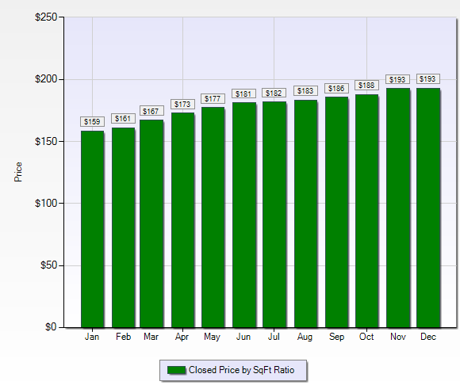The height and width of the screenshot is (389, 460).
Task: Click the $100 y-axis tick label
Action: 46,203
